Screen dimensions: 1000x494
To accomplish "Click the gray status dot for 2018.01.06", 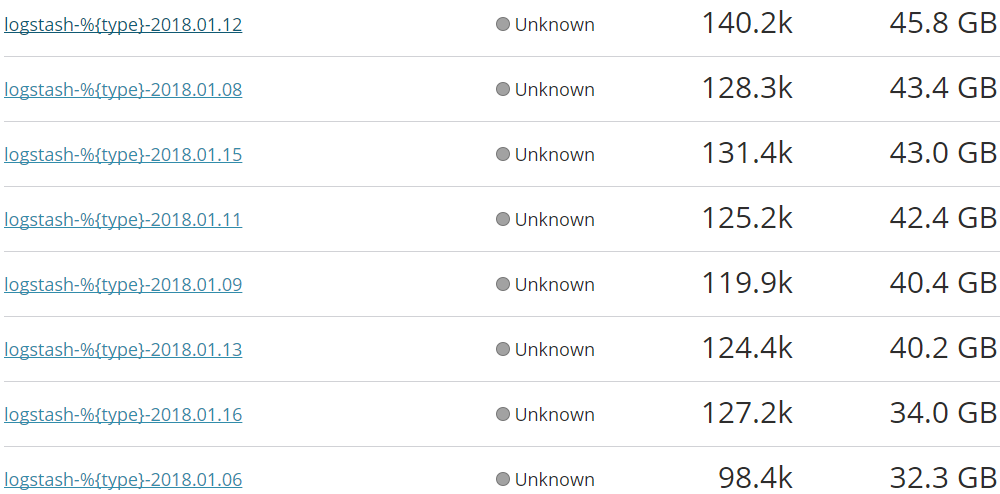I will [503, 479].
